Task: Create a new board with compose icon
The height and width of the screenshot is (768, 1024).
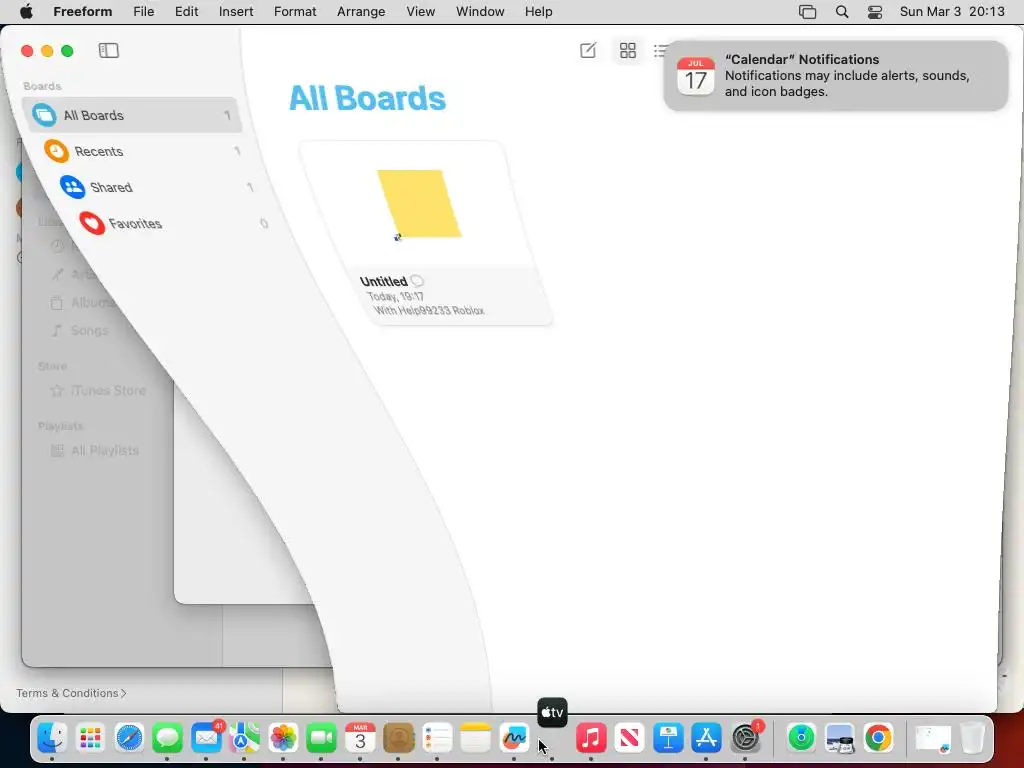Action: click(x=588, y=50)
